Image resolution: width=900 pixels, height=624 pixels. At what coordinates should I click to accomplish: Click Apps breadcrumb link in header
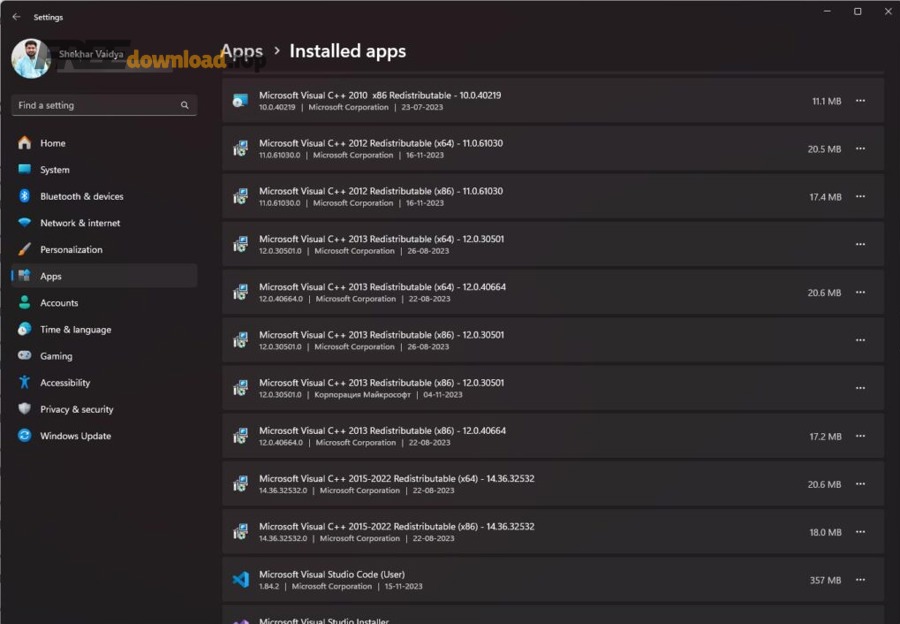point(242,51)
